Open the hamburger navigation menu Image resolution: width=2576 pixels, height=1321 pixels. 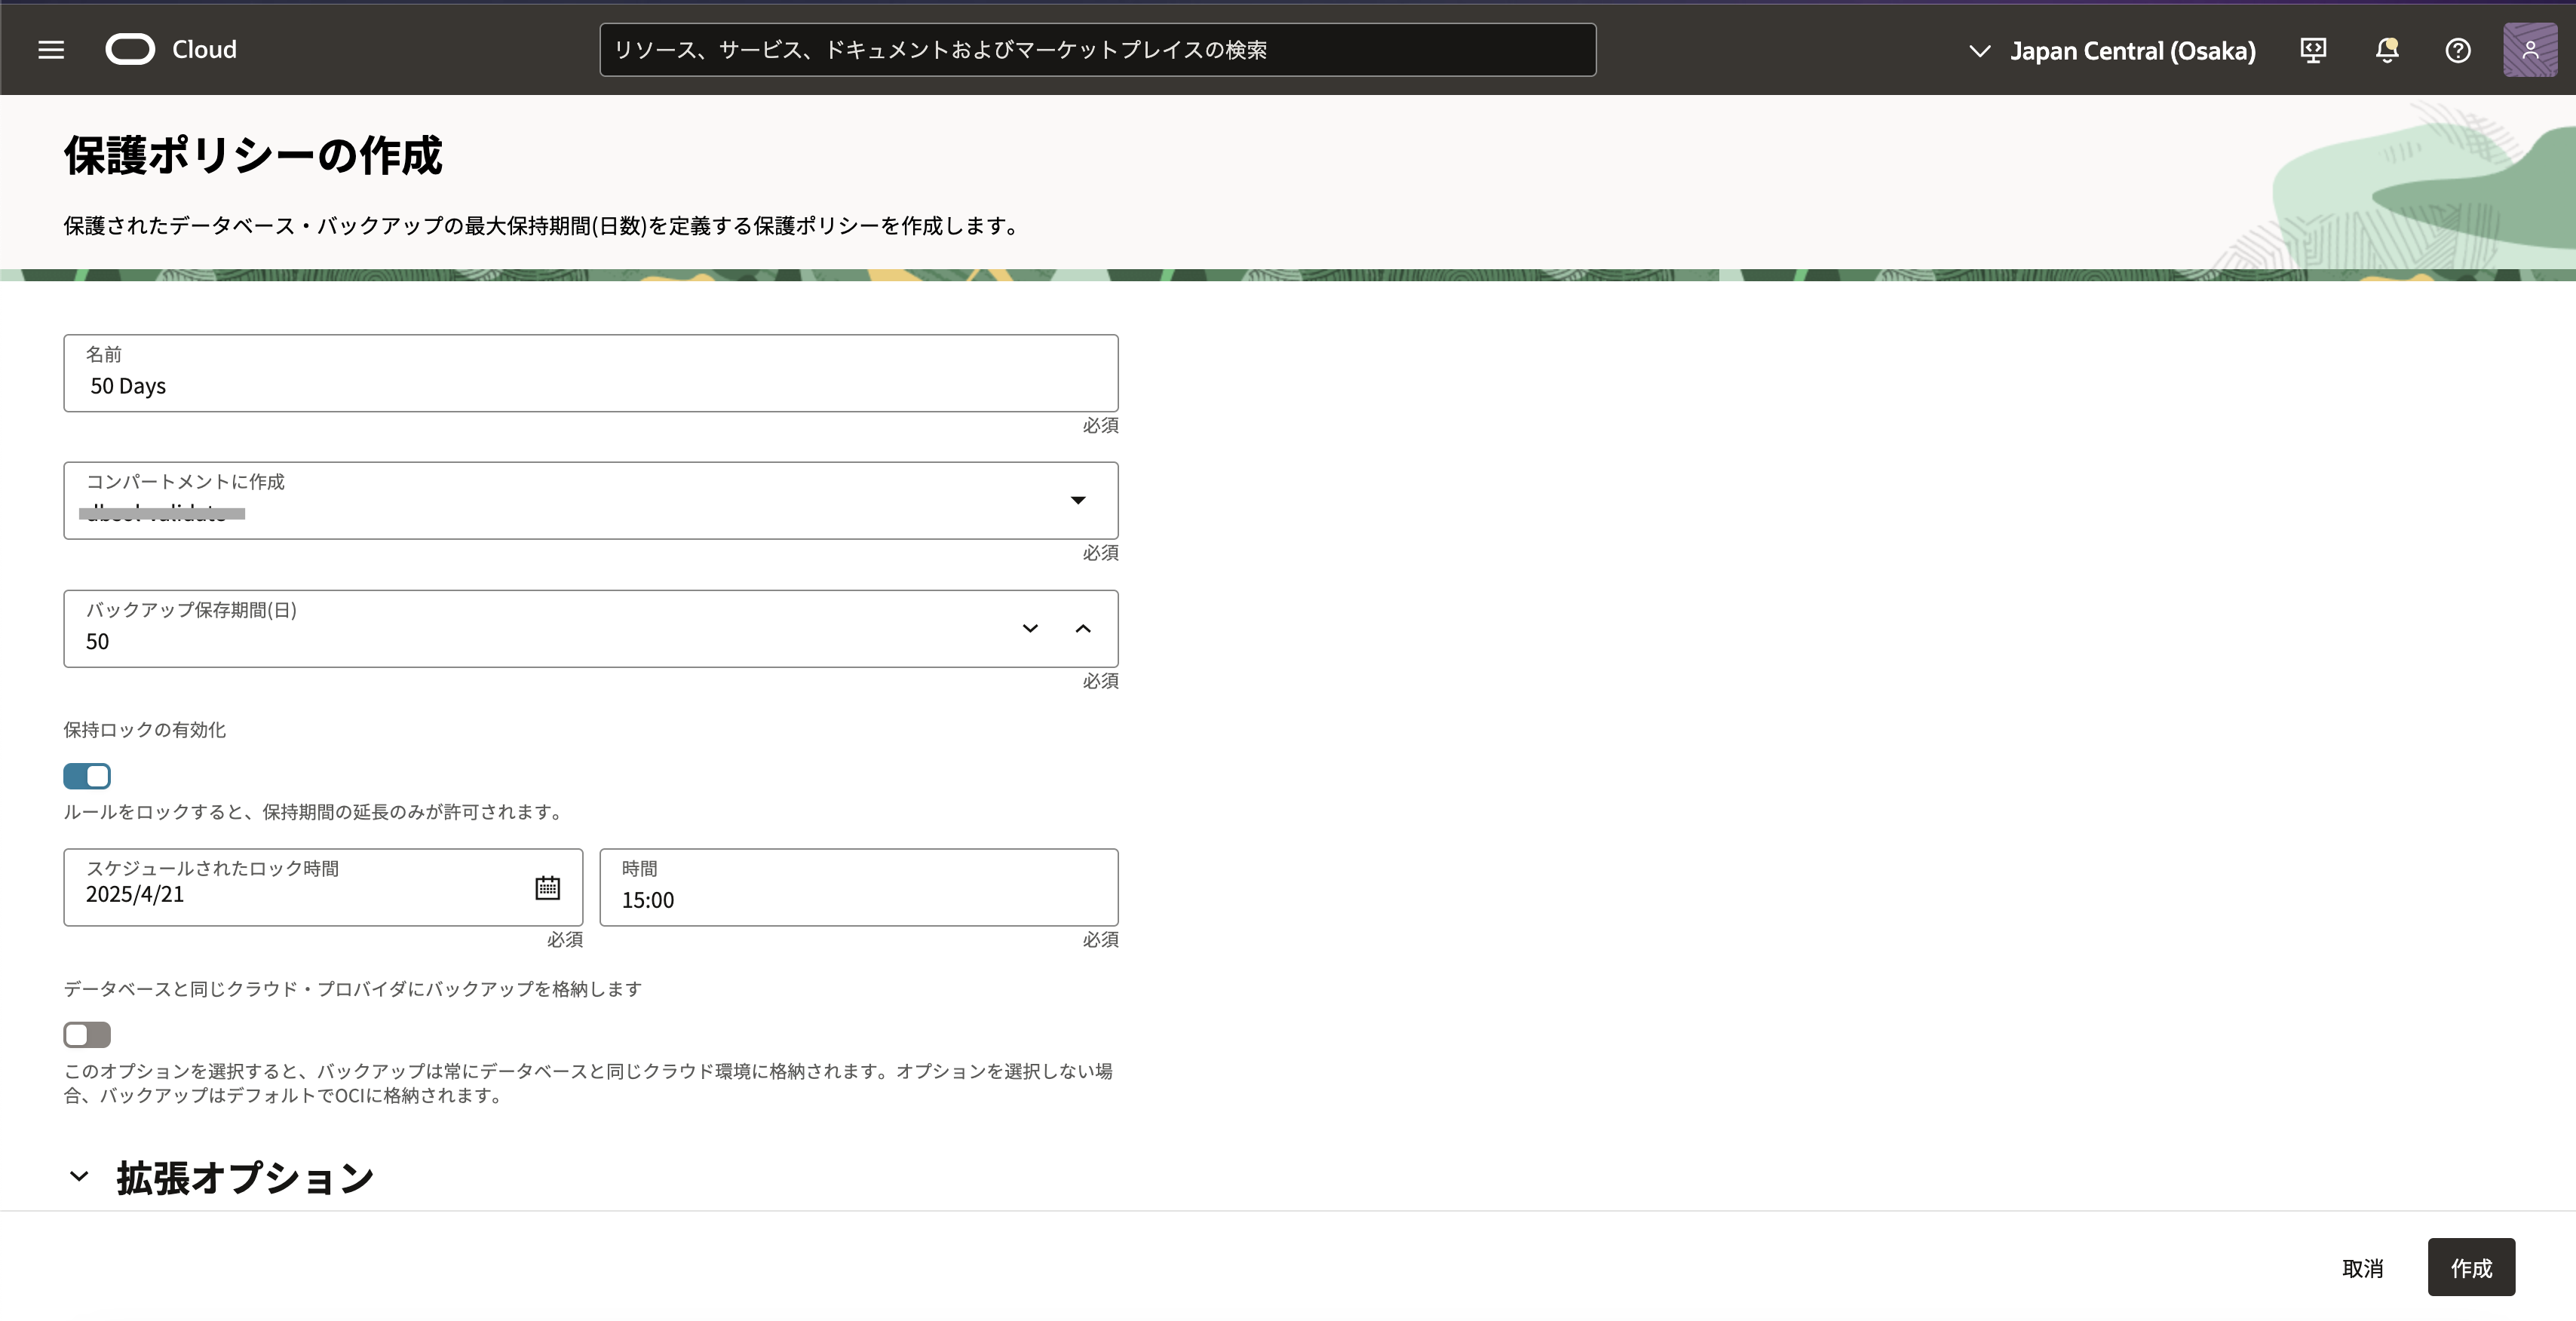[x=51, y=49]
